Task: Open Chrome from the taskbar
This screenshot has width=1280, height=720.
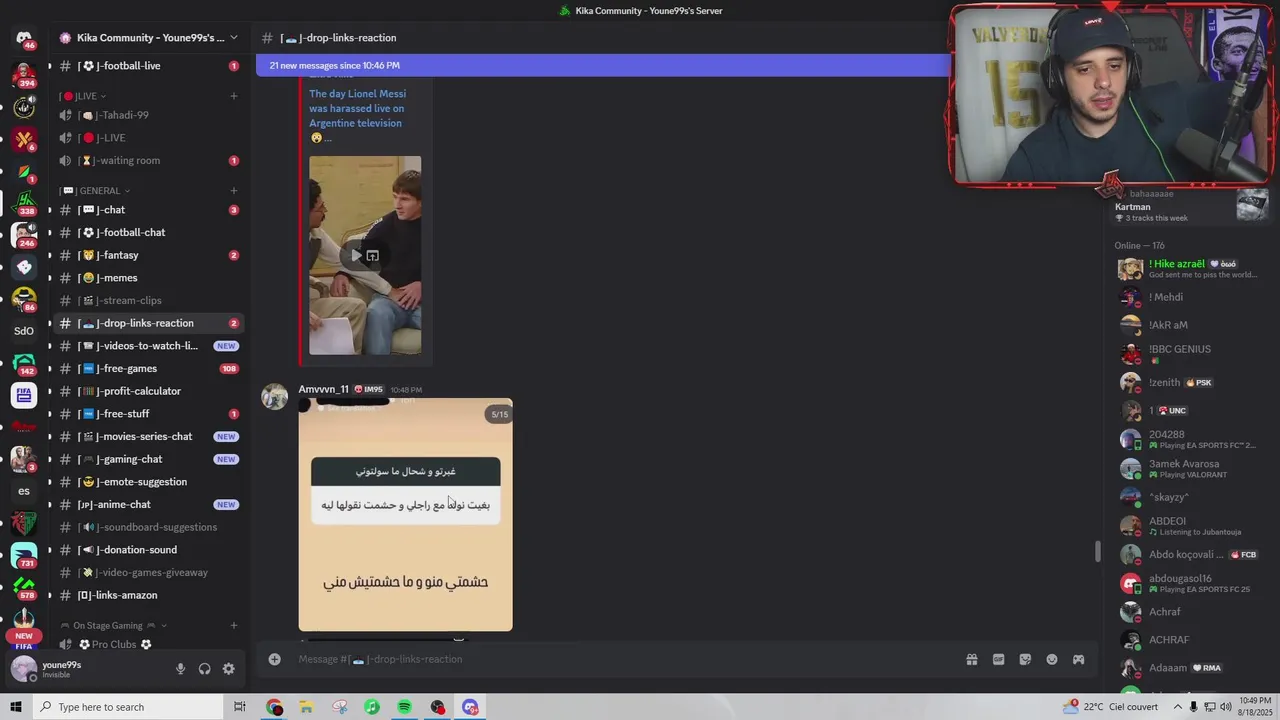Action: coord(274,707)
